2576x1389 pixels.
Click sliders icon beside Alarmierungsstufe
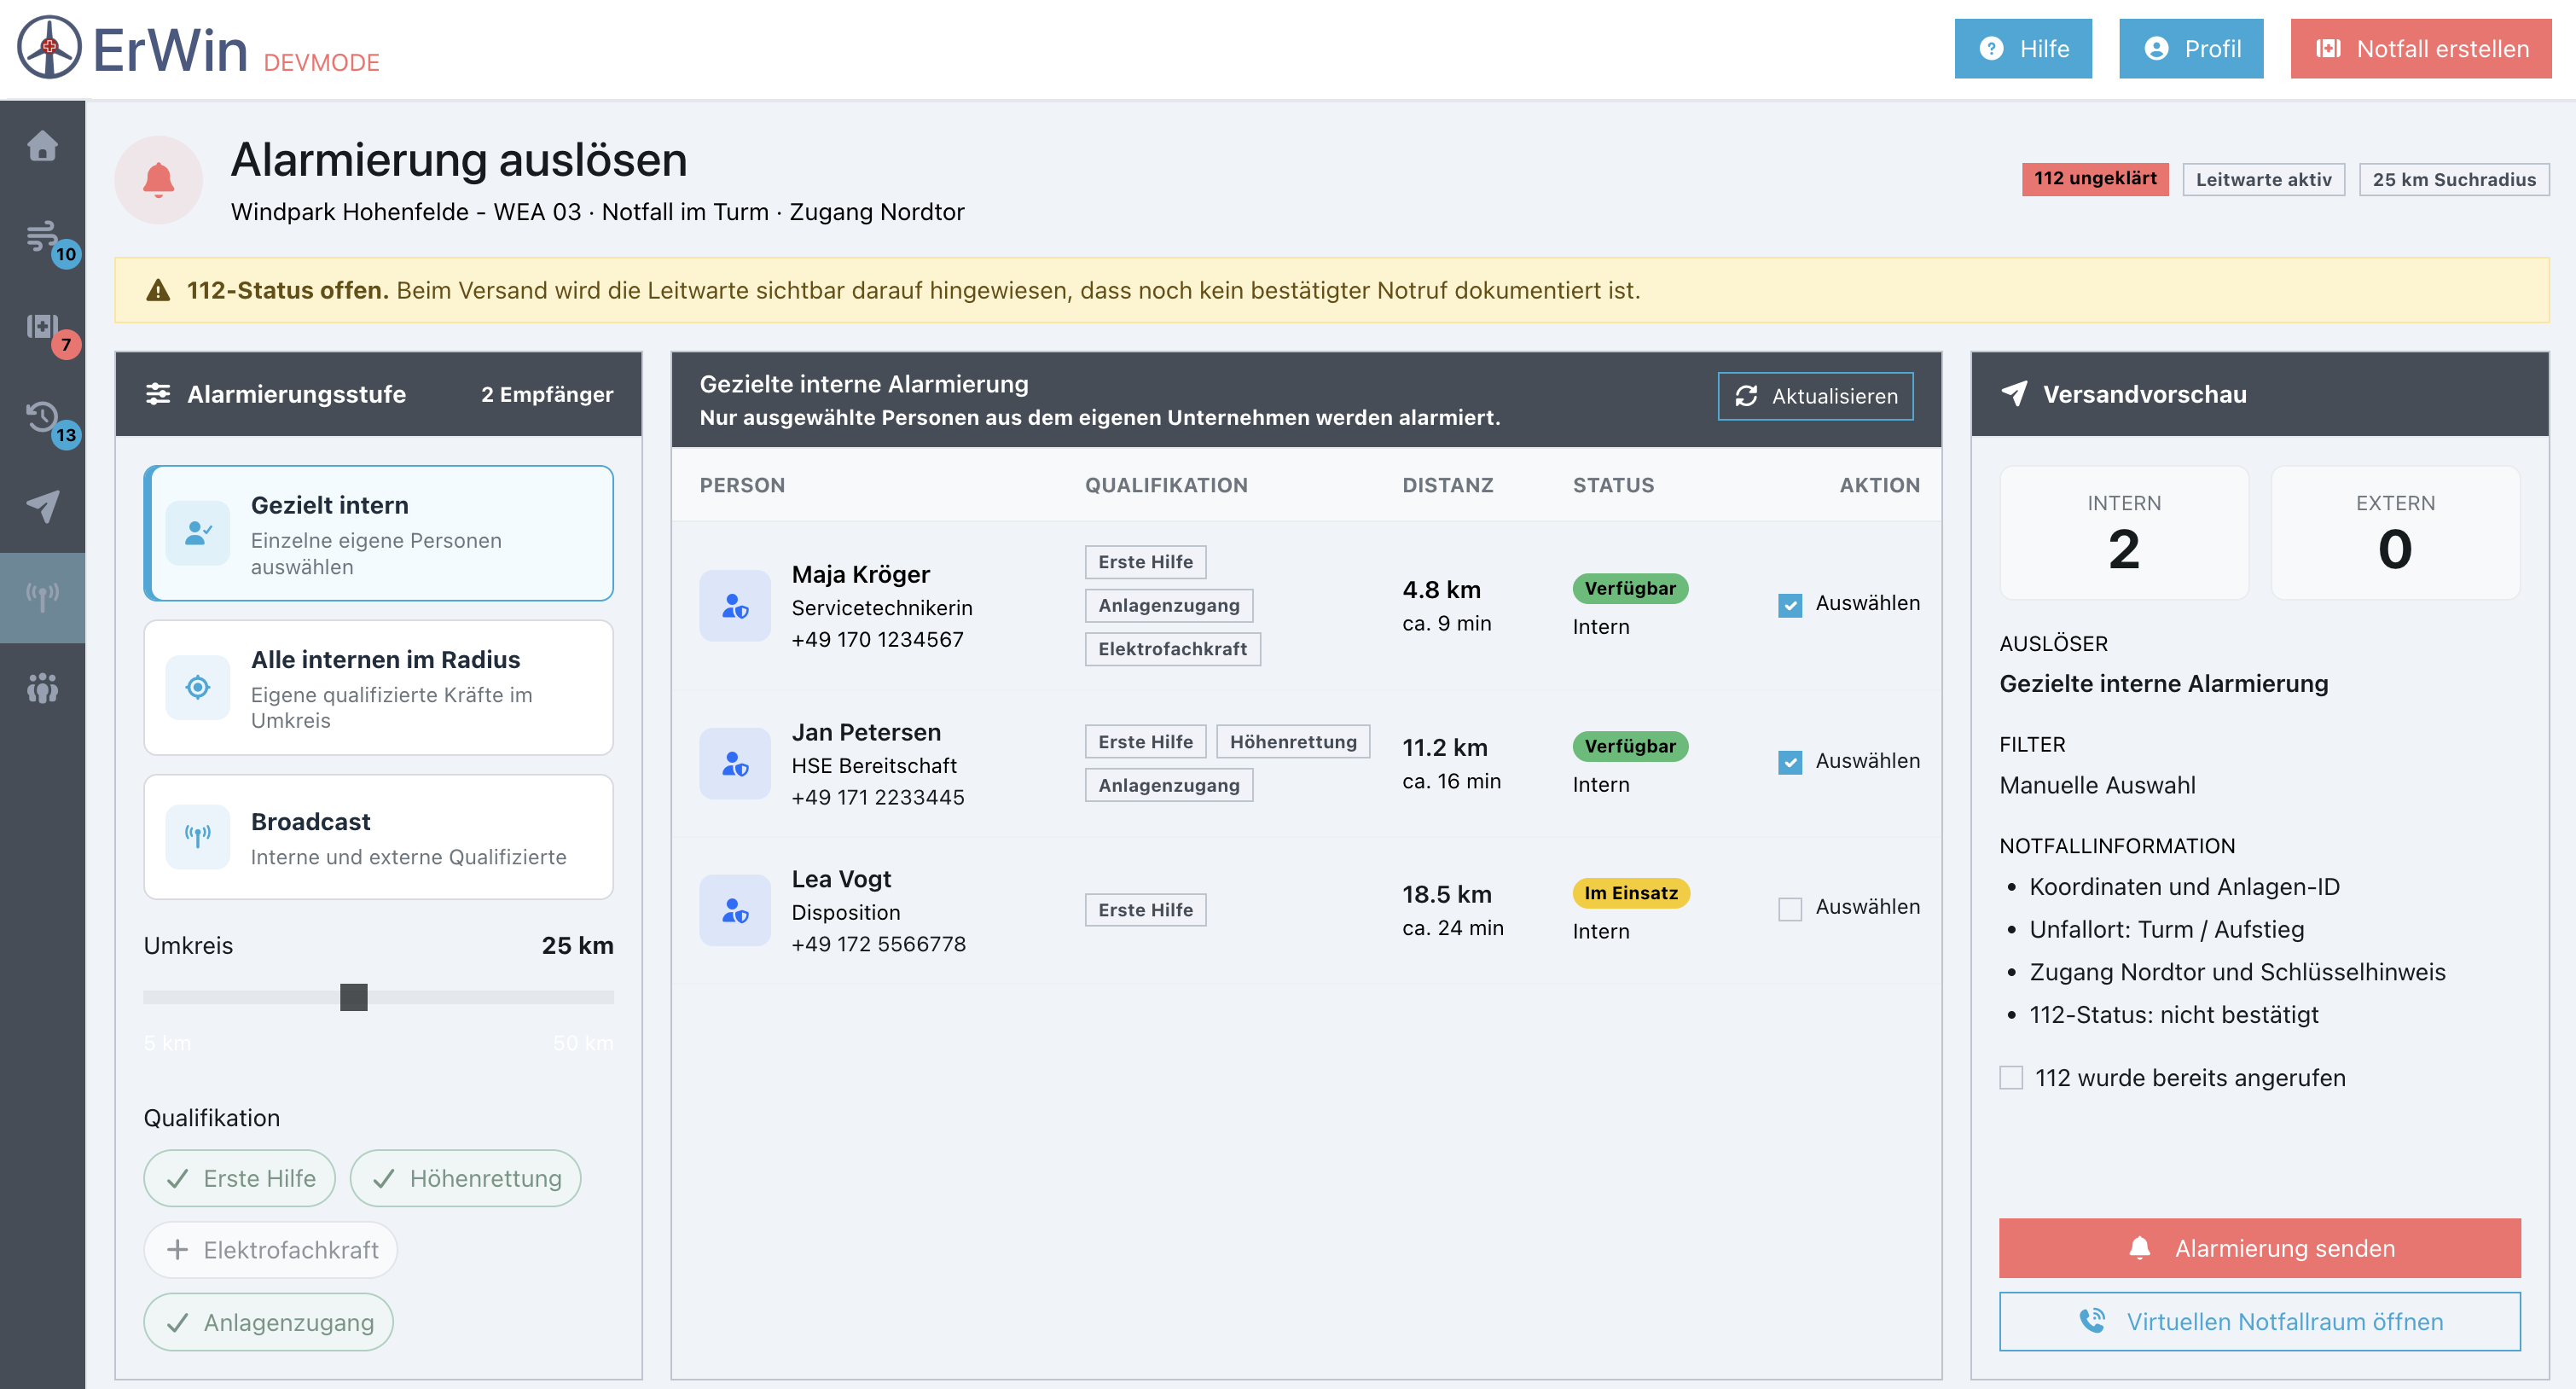pos(158,394)
